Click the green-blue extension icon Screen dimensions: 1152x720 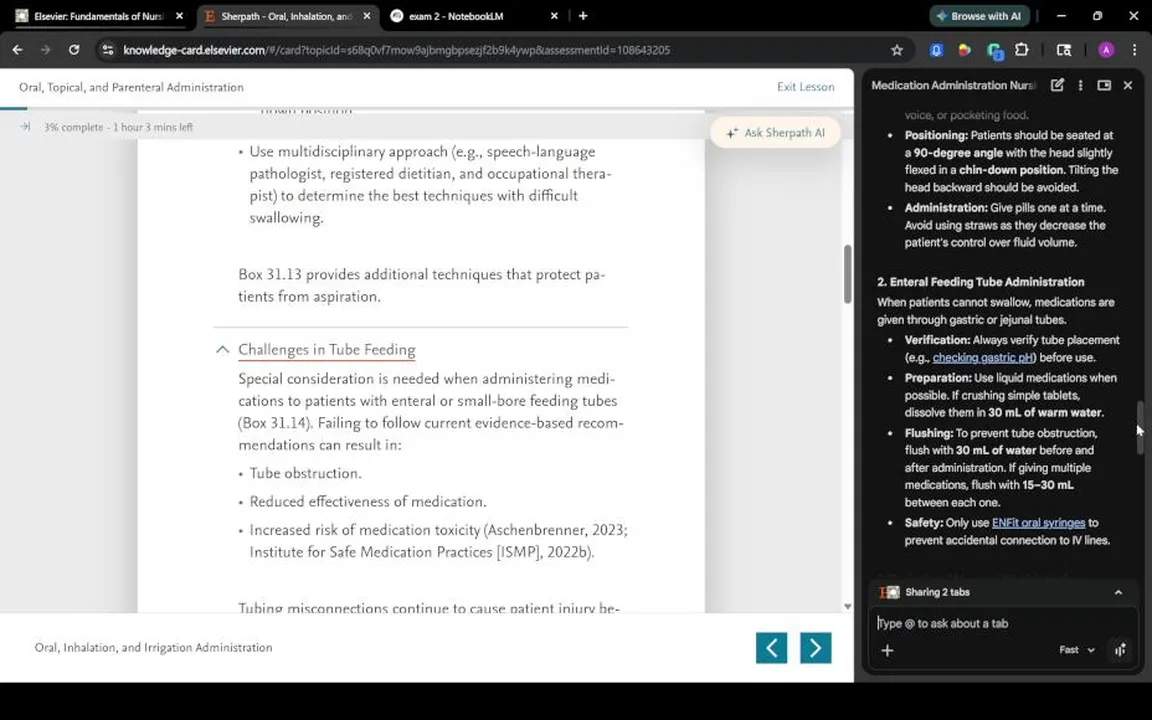995,51
